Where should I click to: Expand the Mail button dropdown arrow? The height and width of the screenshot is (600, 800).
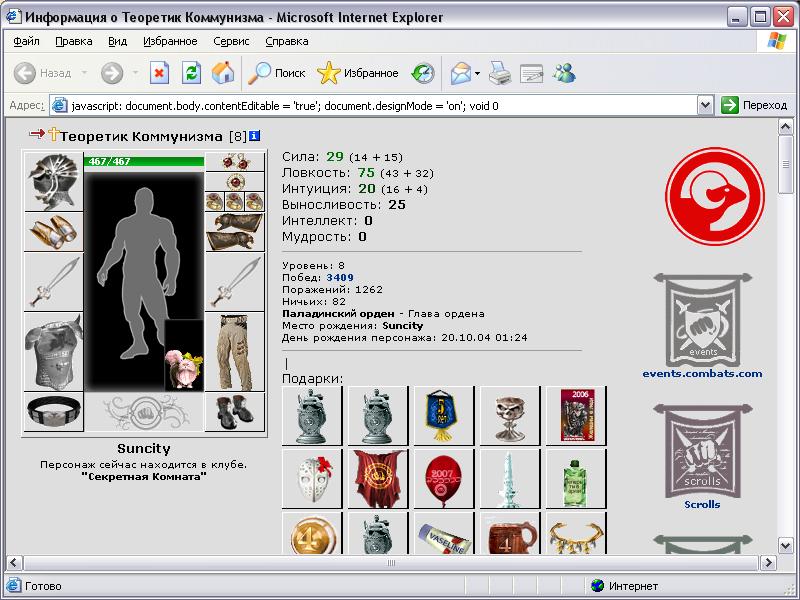click(x=478, y=73)
